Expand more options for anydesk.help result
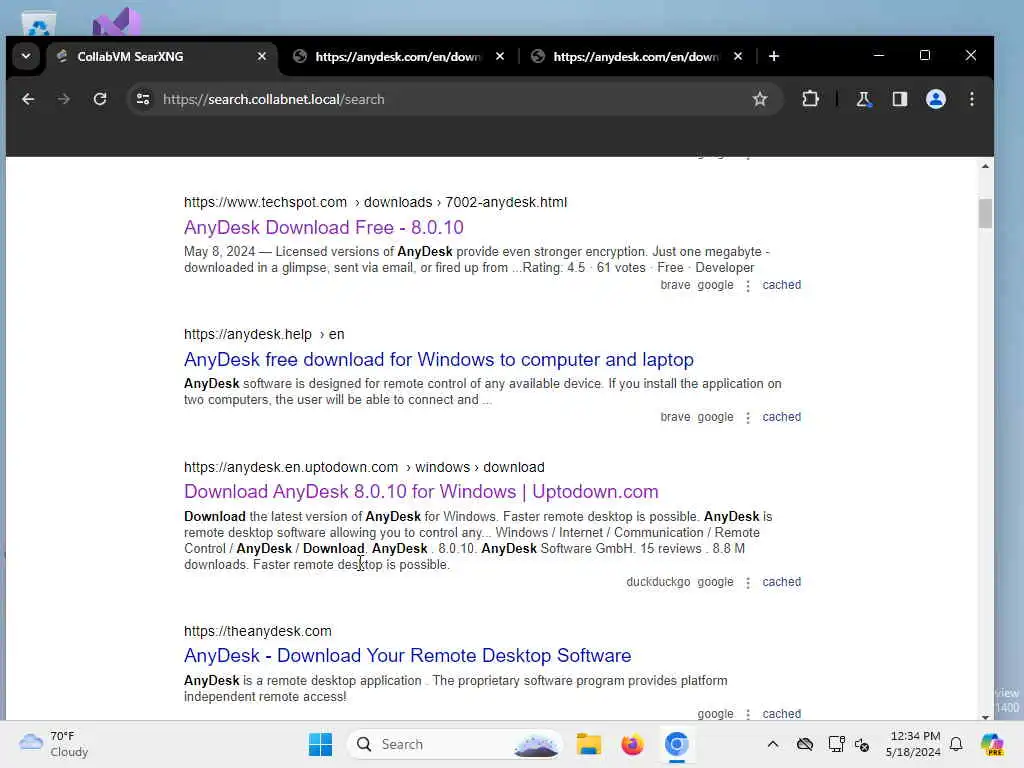The image size is (1024, 768). pos(748,417)
